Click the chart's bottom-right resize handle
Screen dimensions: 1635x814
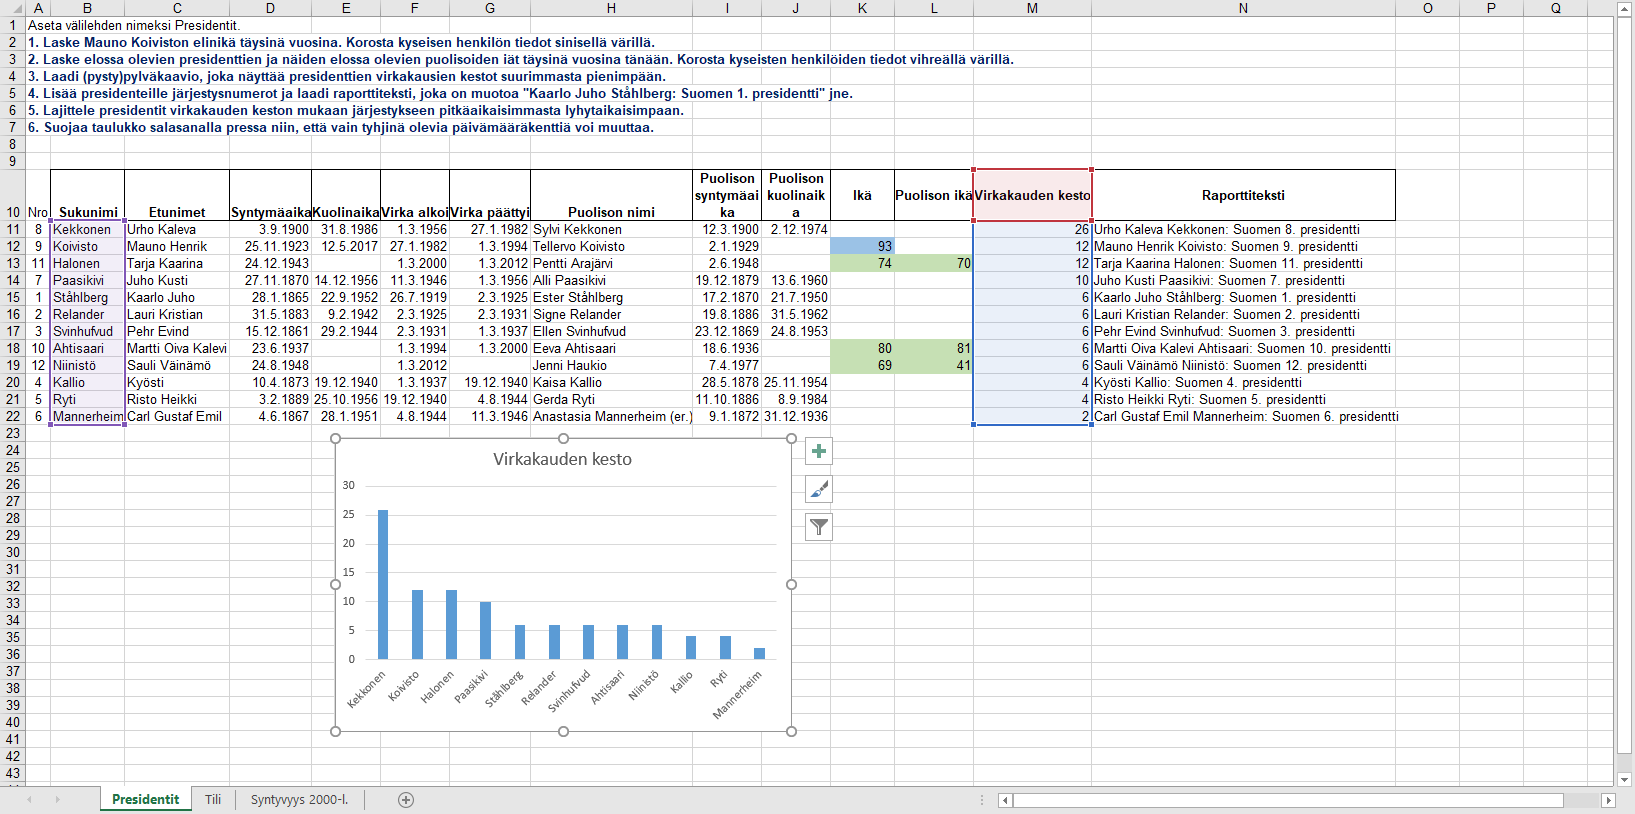coord(792,732)
